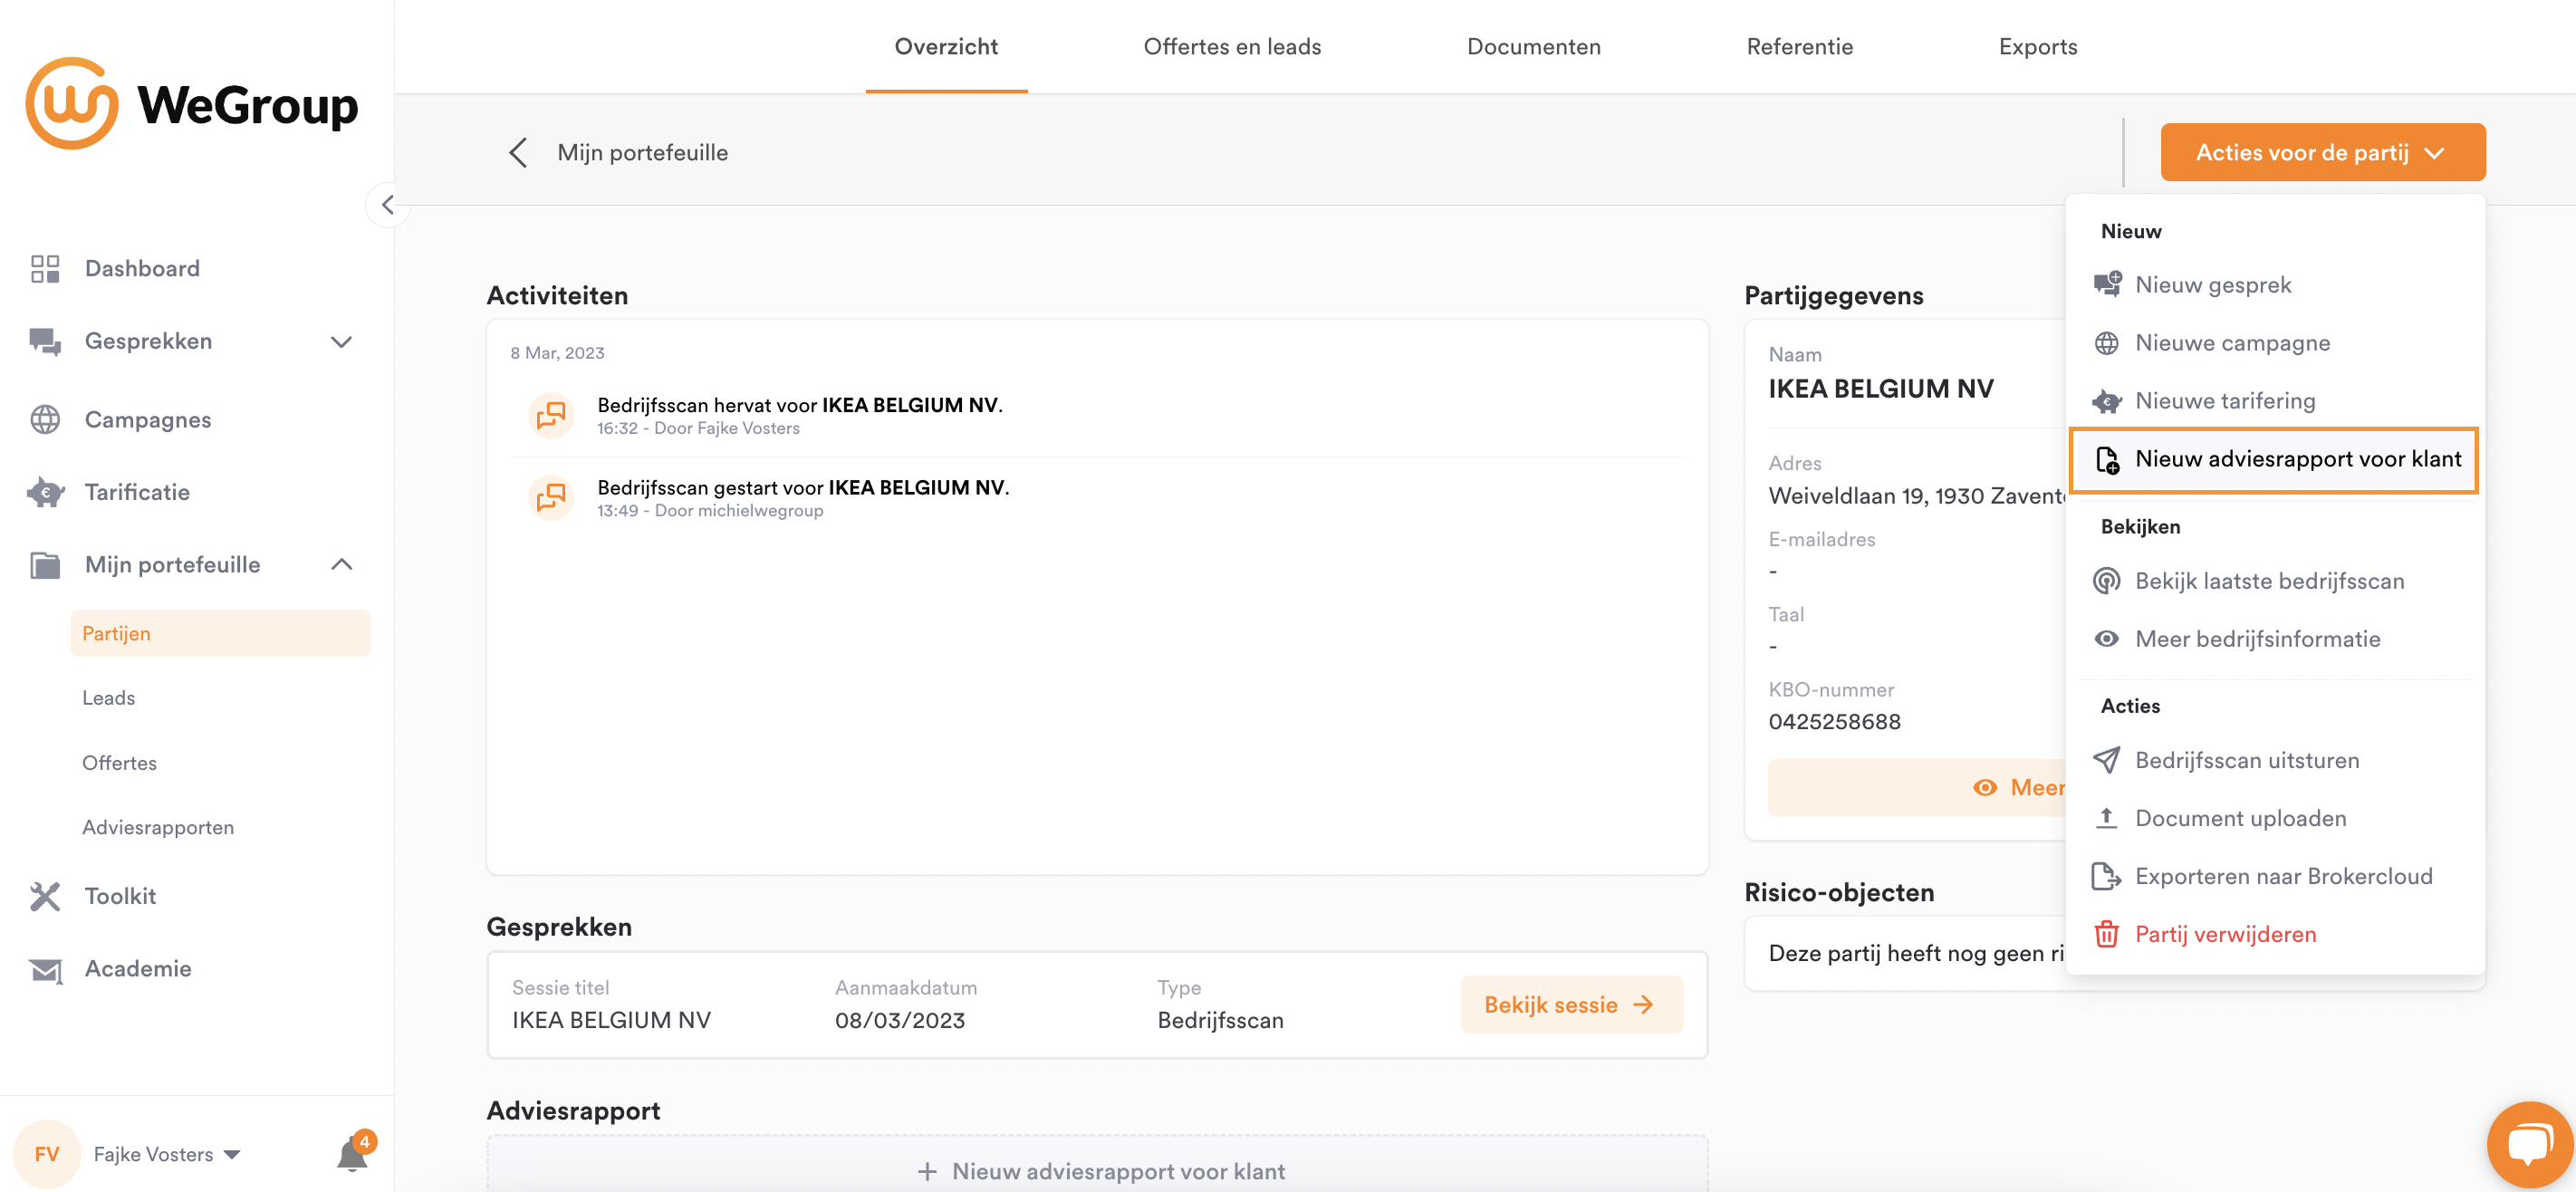This screenshot has width=2576, height=1192.
Task: Switch to the Overzicht tab
Action: 946,46
